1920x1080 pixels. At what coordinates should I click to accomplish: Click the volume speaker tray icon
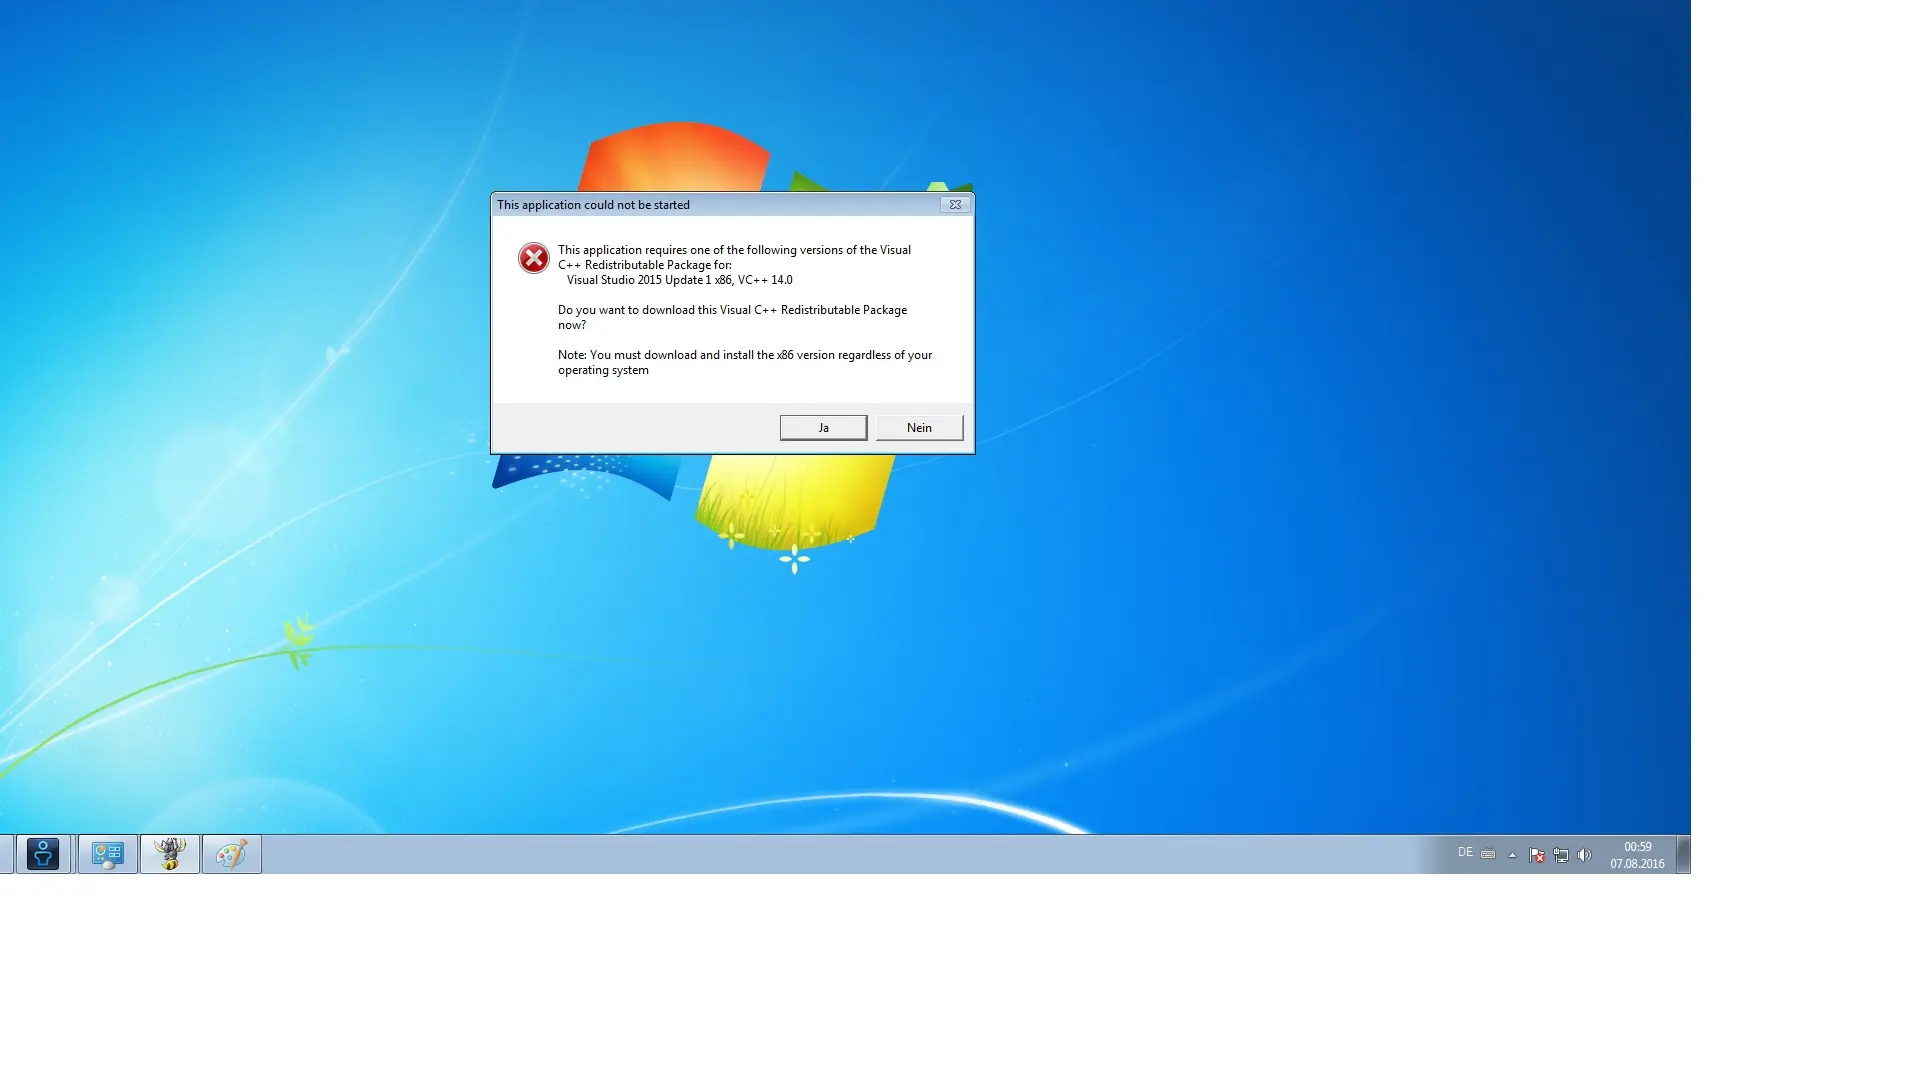pos(1584,855)
